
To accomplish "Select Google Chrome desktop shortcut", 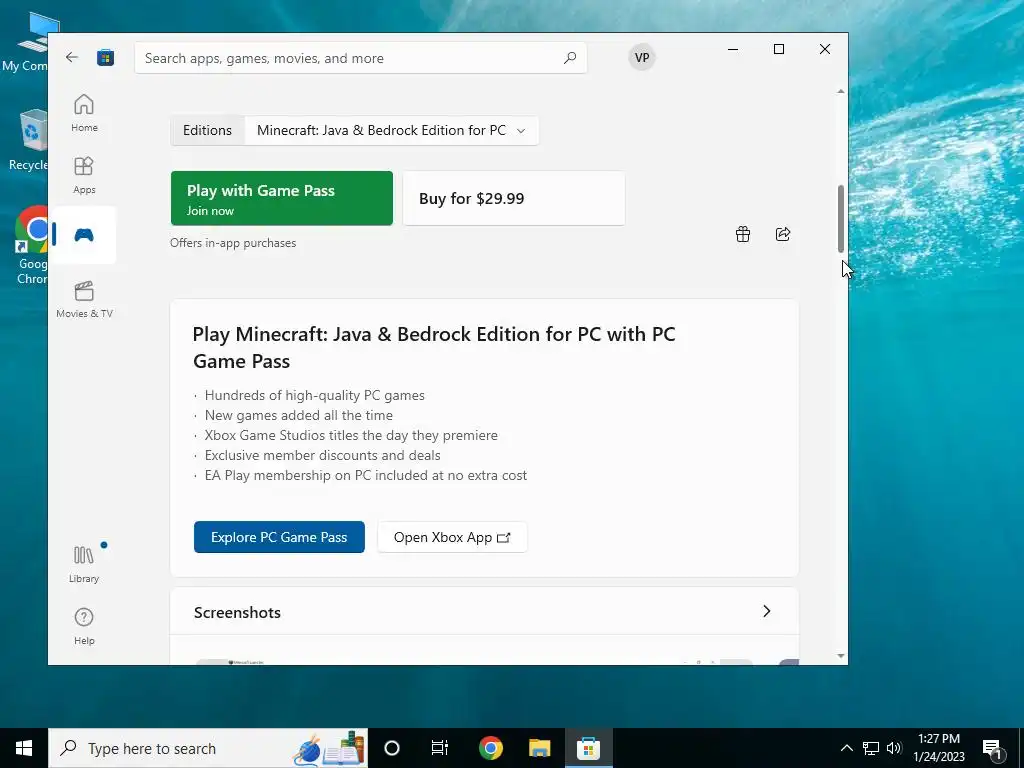I will tap(31, 245).
